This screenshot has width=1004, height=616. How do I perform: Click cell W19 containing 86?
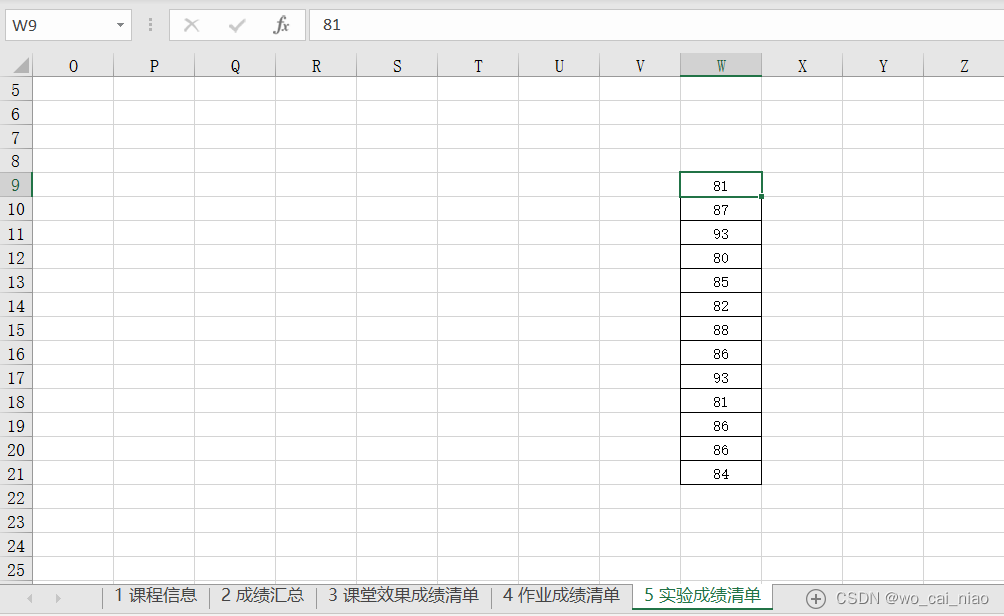pos(721,425)
